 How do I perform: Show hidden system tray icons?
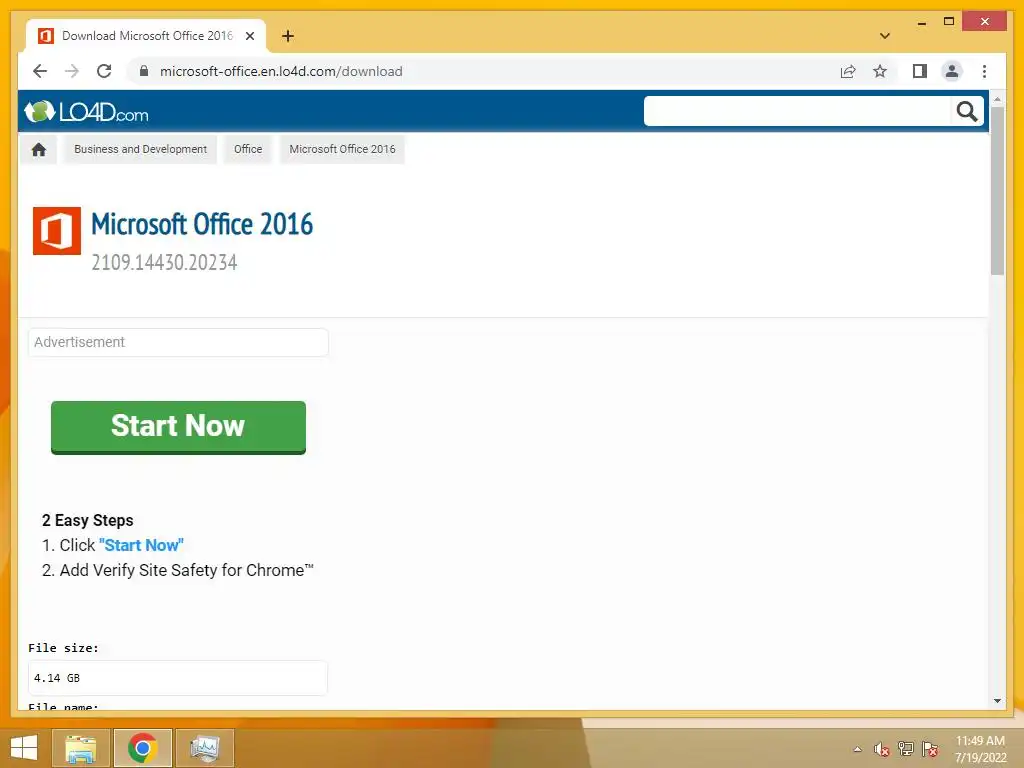tap(857, 749)
